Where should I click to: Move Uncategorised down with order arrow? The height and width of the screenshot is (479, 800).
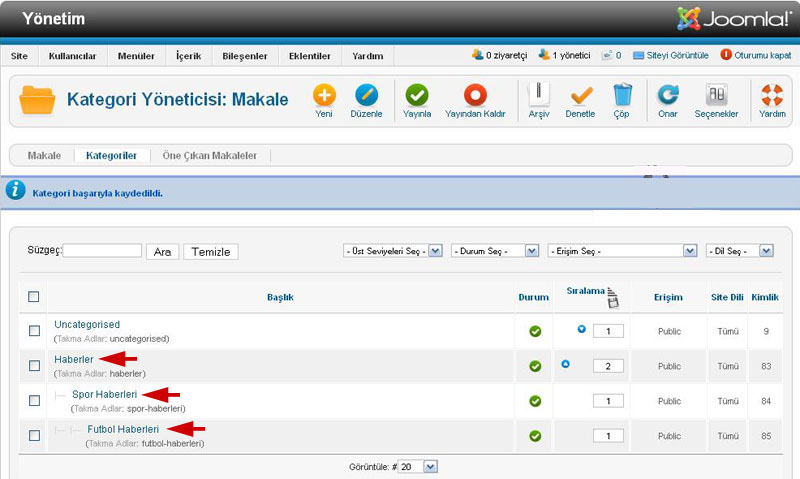[581, 329]
